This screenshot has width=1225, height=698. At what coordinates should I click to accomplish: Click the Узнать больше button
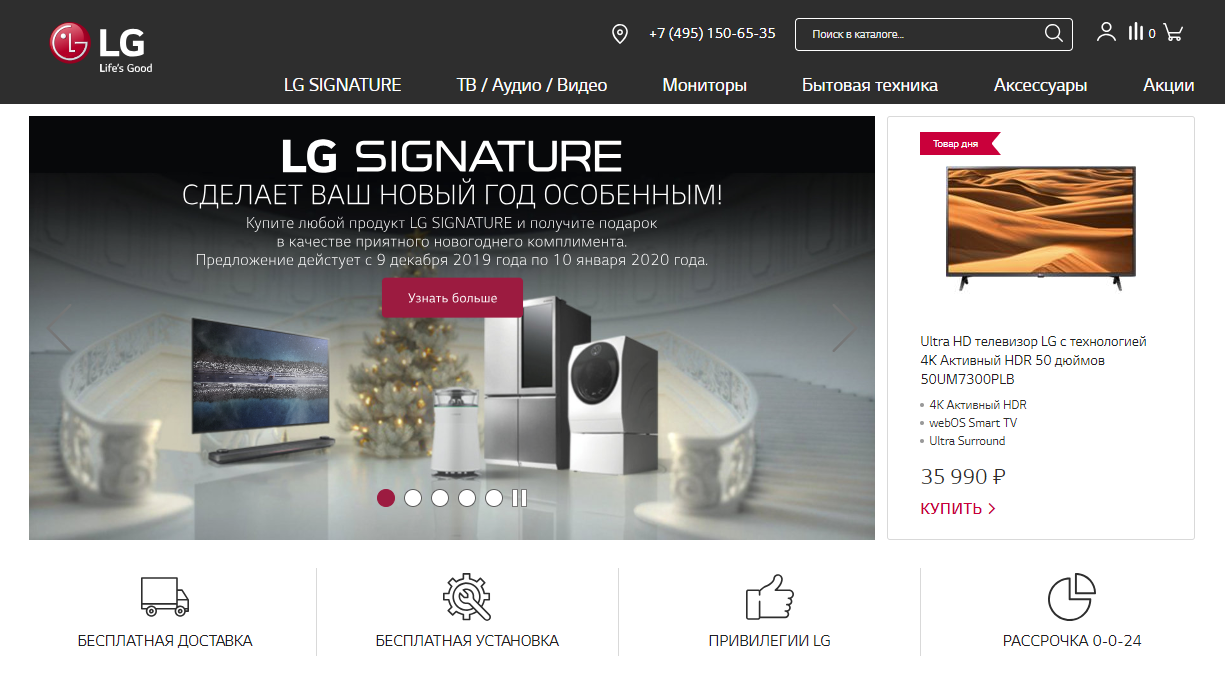[452, 298]
